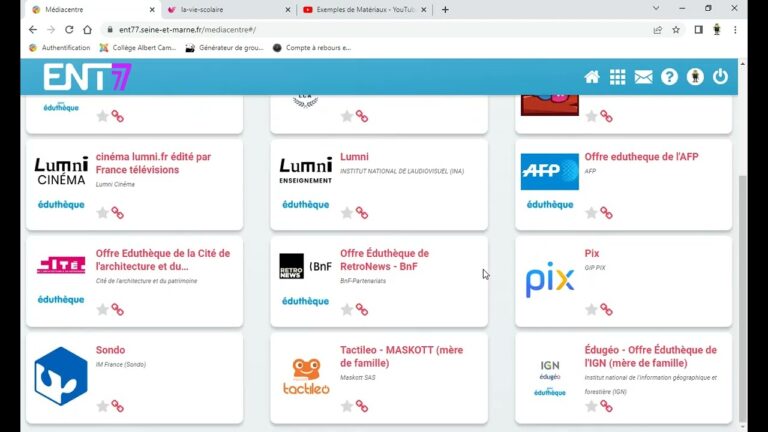Favorite the Sondo resource star
The height and width of the screenshot is (432, 768).
(102, 406)
